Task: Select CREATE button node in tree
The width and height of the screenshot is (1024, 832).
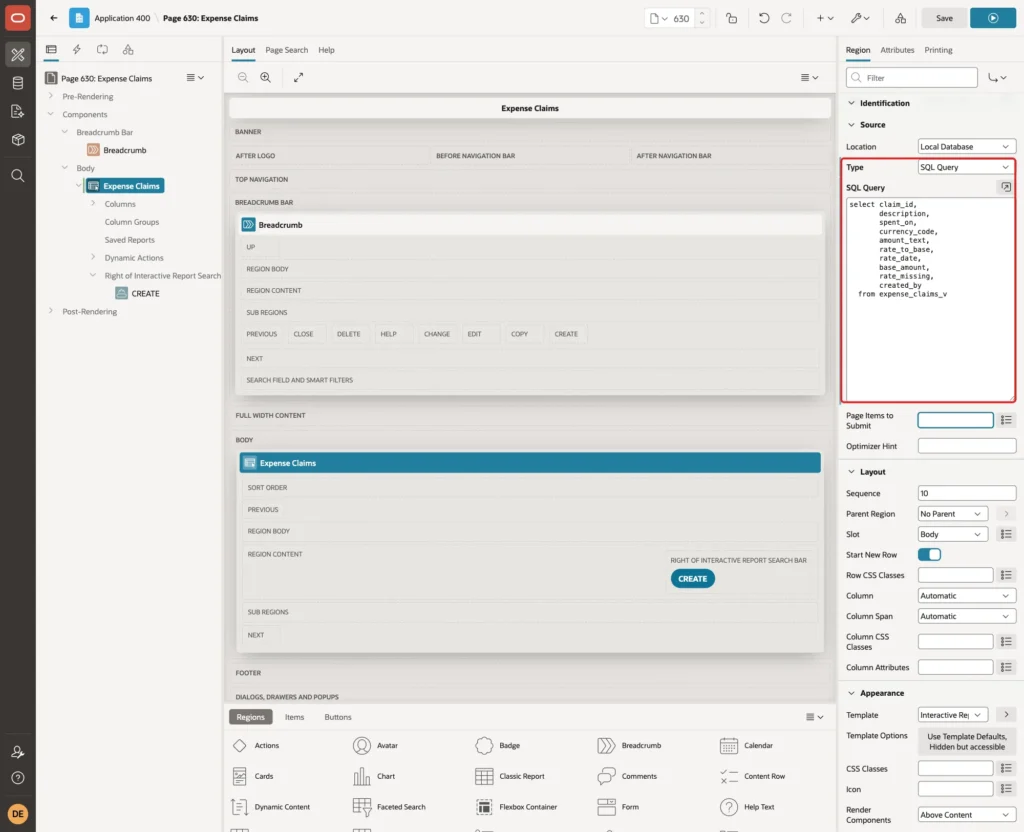Action: point(145,294)
